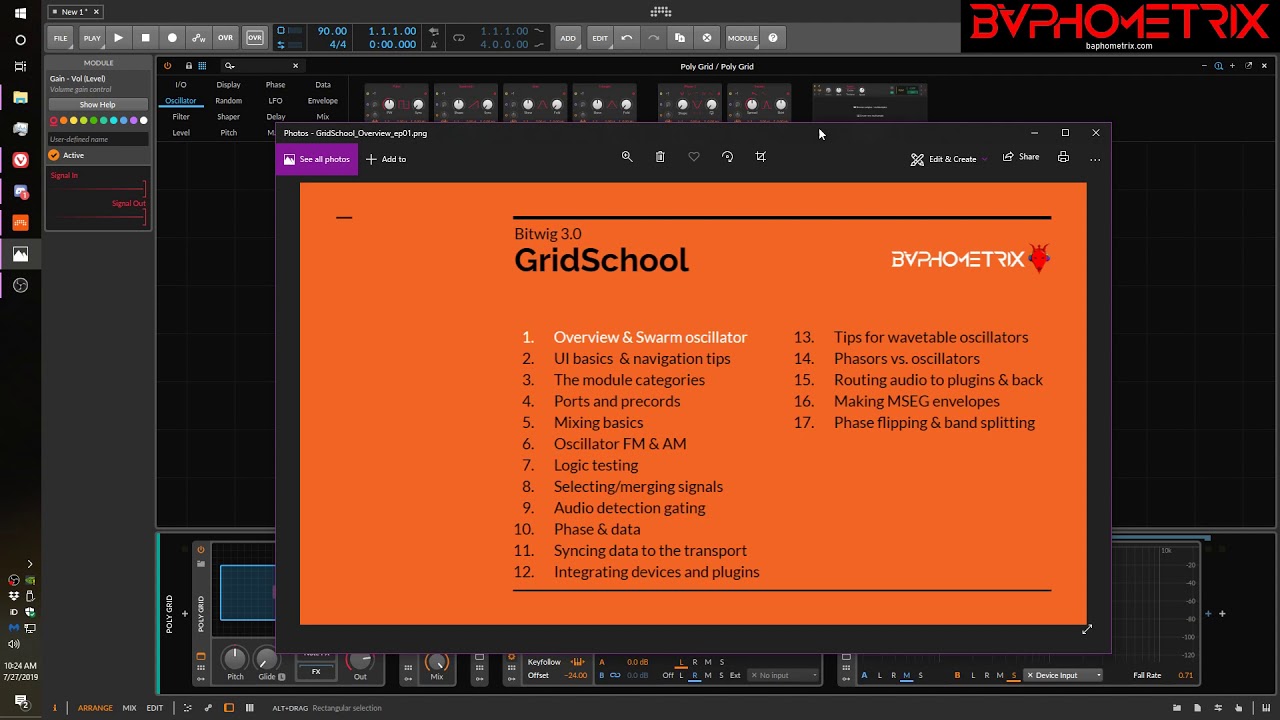Click the duplicate icon next to redo

coord(680,38)
